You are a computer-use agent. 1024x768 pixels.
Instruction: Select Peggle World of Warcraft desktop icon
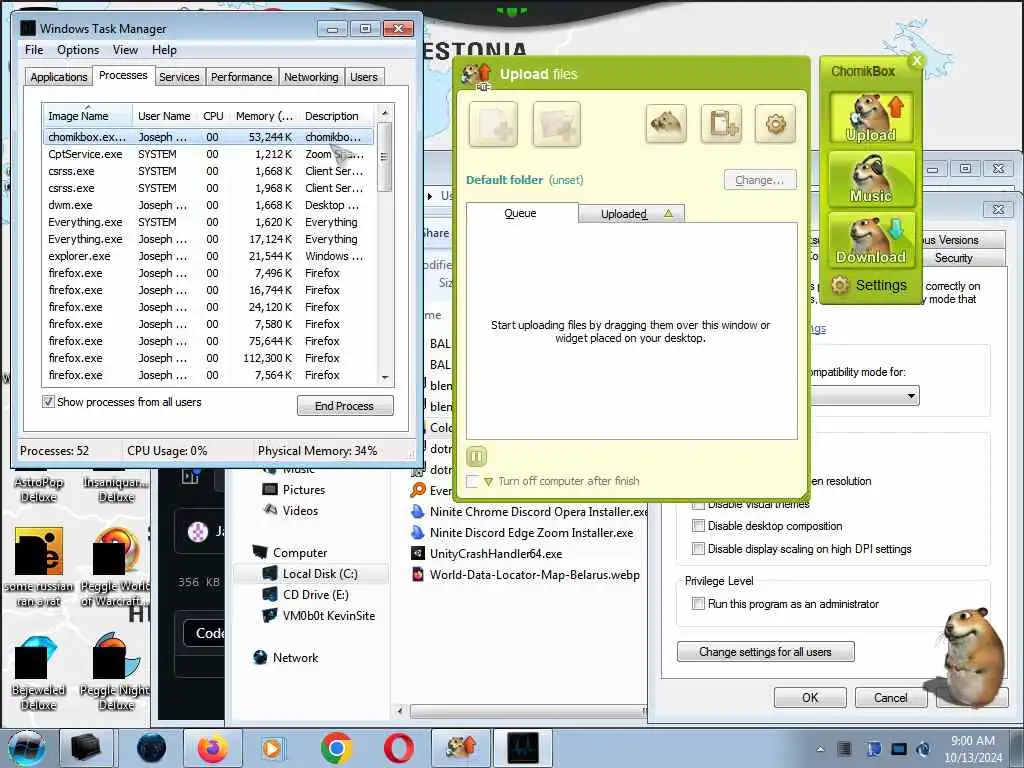[x=116, y=567]
